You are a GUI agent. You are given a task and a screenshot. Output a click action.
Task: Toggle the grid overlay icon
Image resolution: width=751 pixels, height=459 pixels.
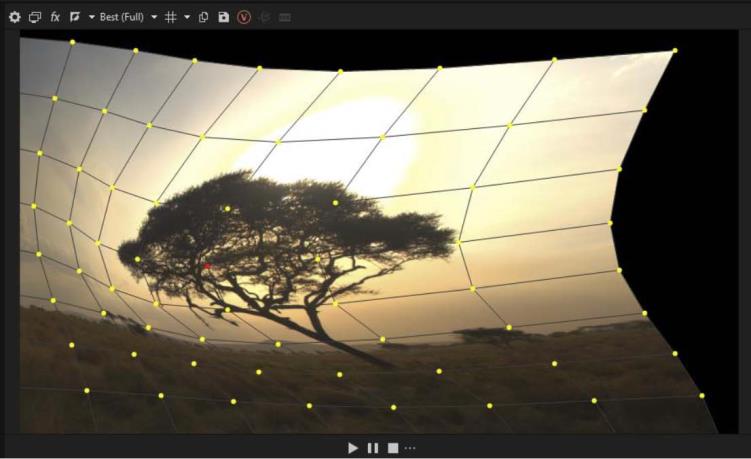click(x=171, y=17)
